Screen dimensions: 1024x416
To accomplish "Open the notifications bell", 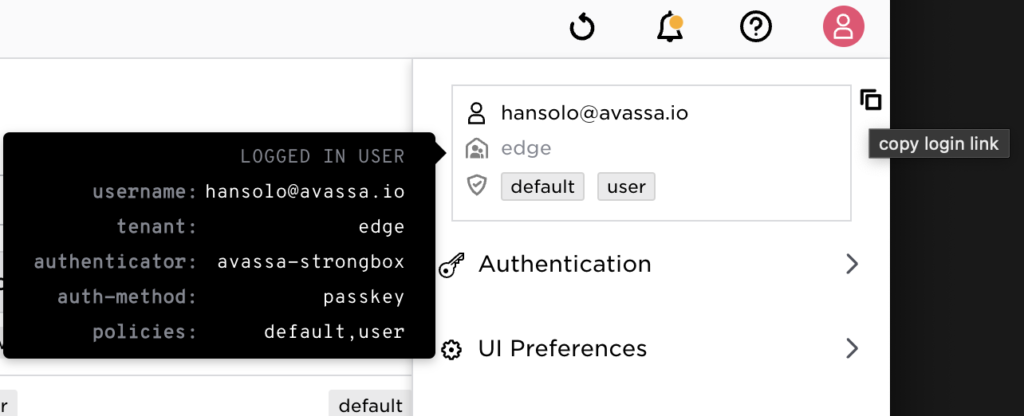I will pyautogui.click(x=669, y=28).
